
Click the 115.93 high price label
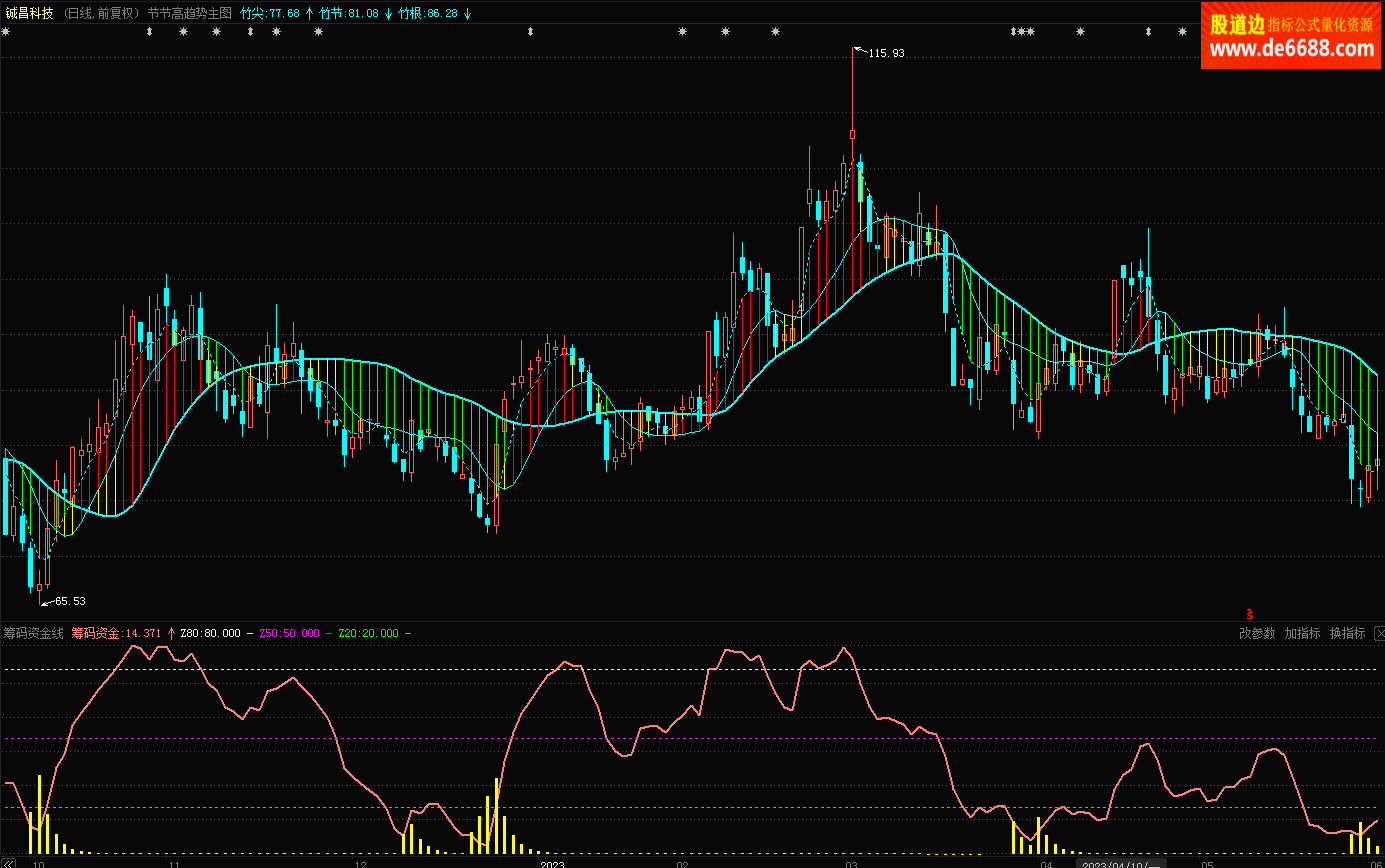[887, 53]
